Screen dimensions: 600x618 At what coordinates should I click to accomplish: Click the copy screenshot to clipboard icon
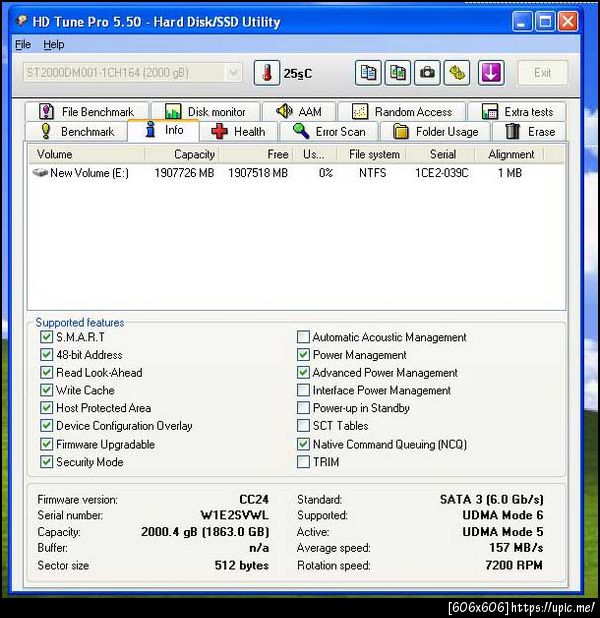(398, 73)
